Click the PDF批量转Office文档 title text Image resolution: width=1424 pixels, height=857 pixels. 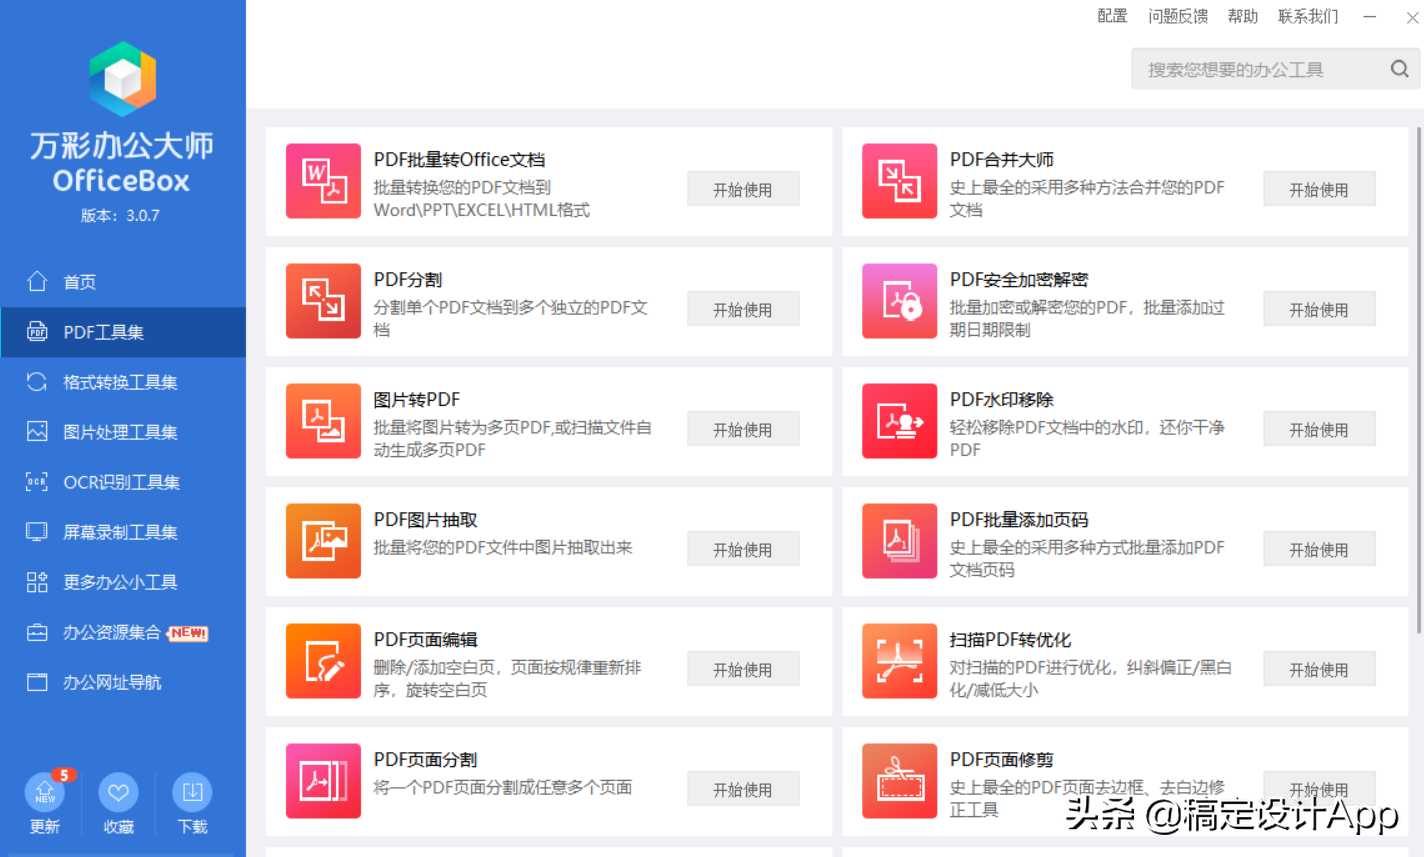459,160
